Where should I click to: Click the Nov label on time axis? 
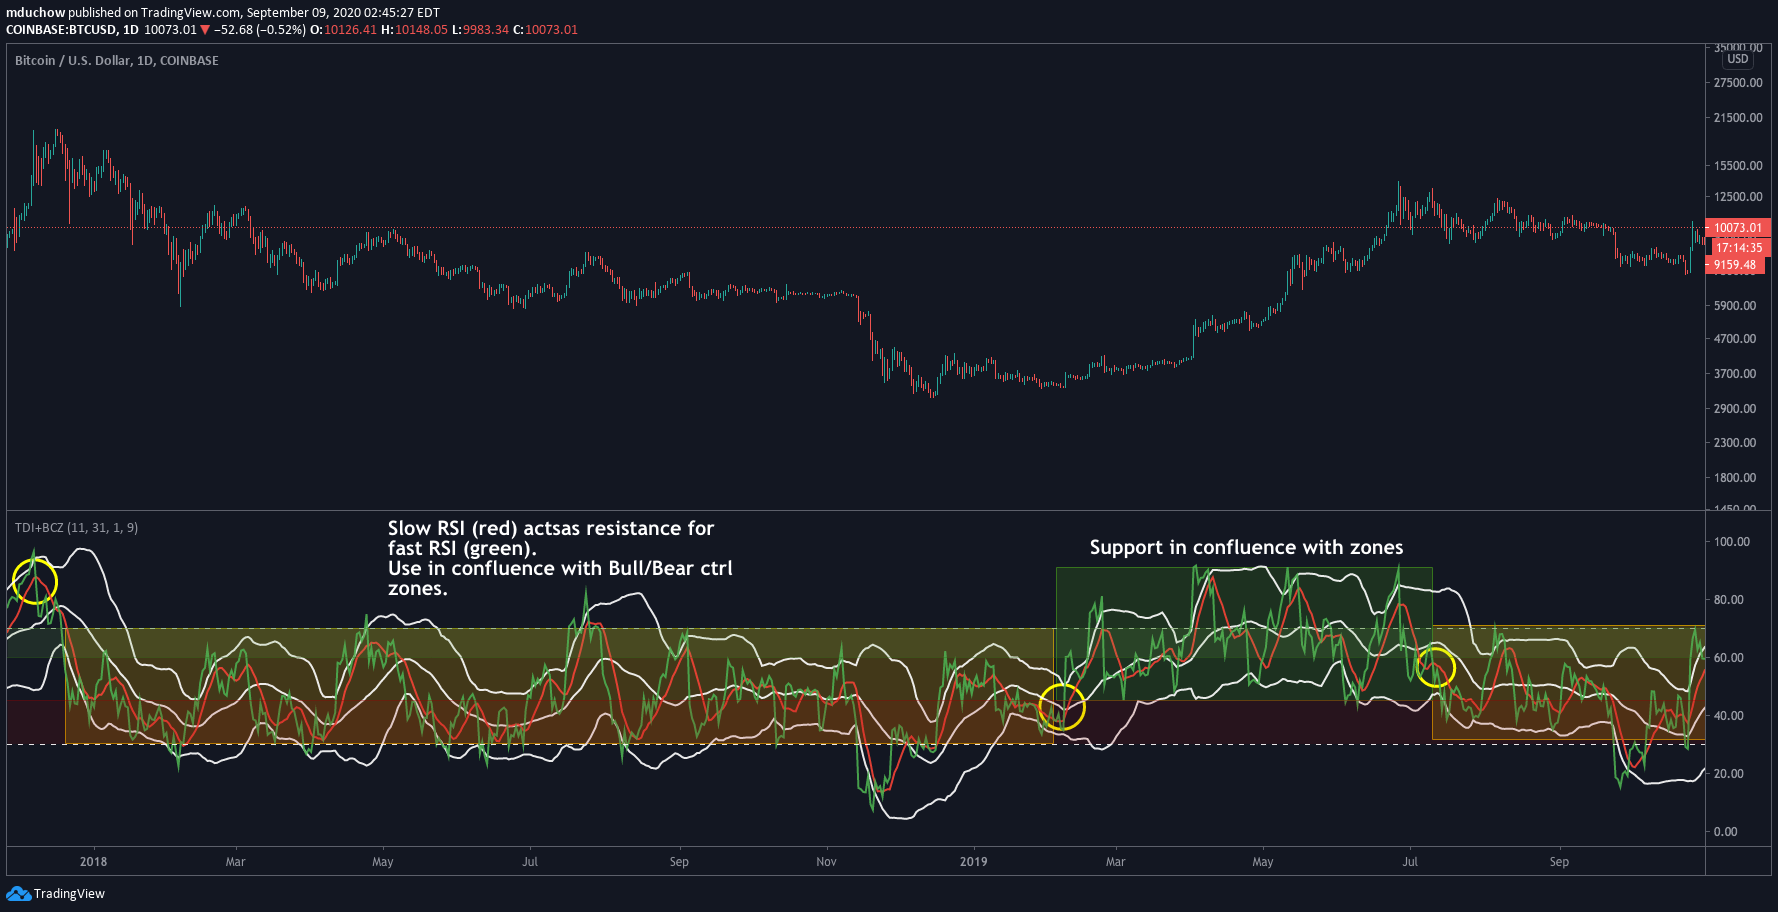click(826, 861)
